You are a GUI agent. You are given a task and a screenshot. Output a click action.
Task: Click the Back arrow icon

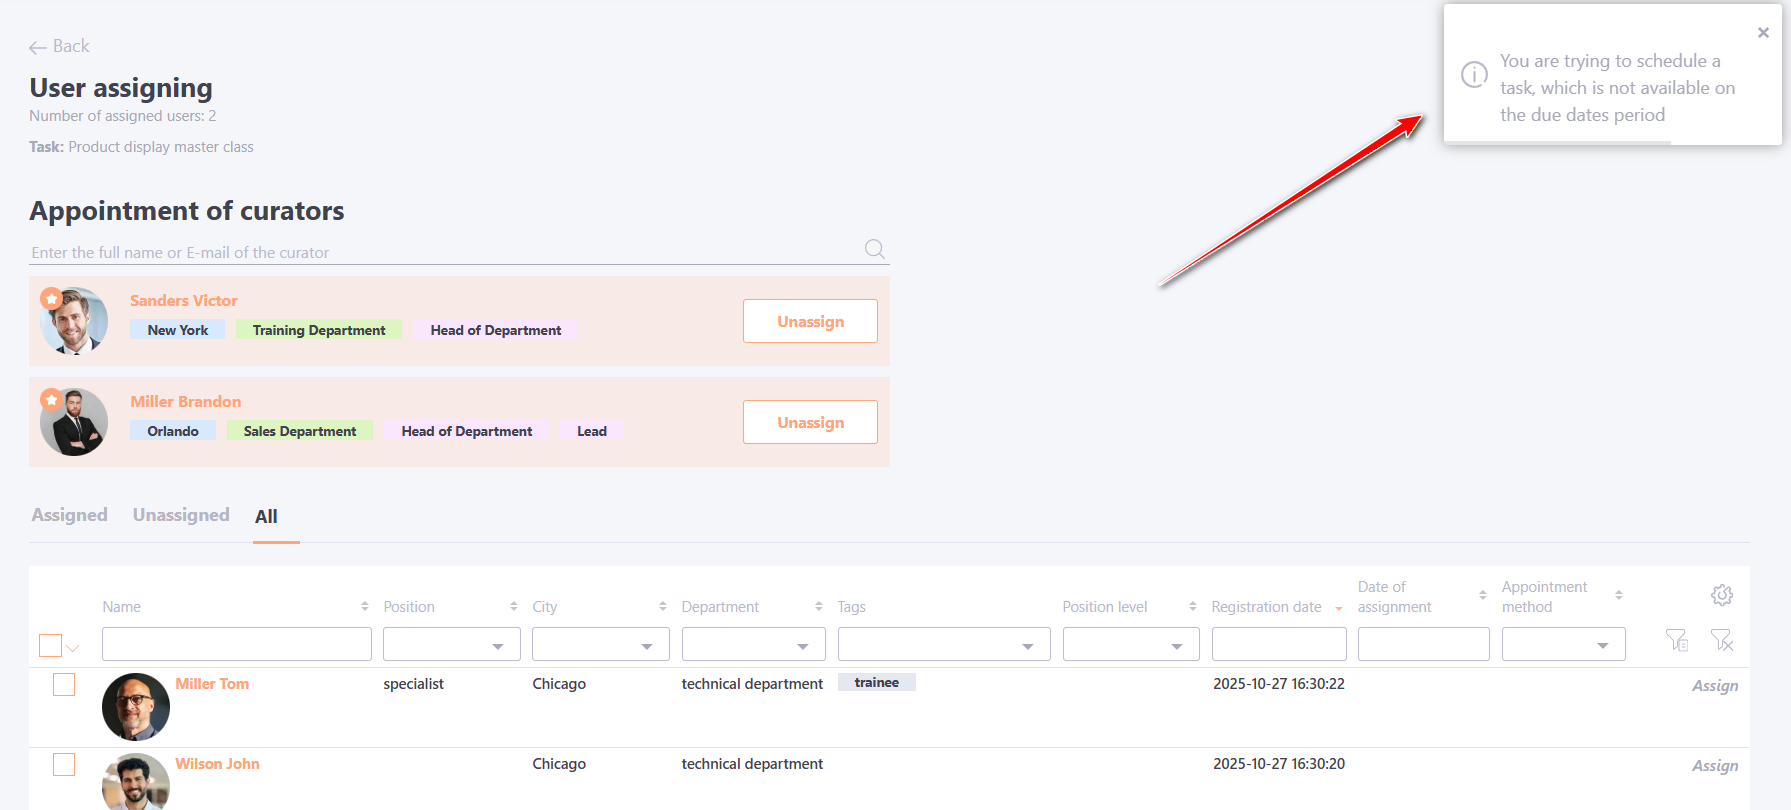(38, 47)
